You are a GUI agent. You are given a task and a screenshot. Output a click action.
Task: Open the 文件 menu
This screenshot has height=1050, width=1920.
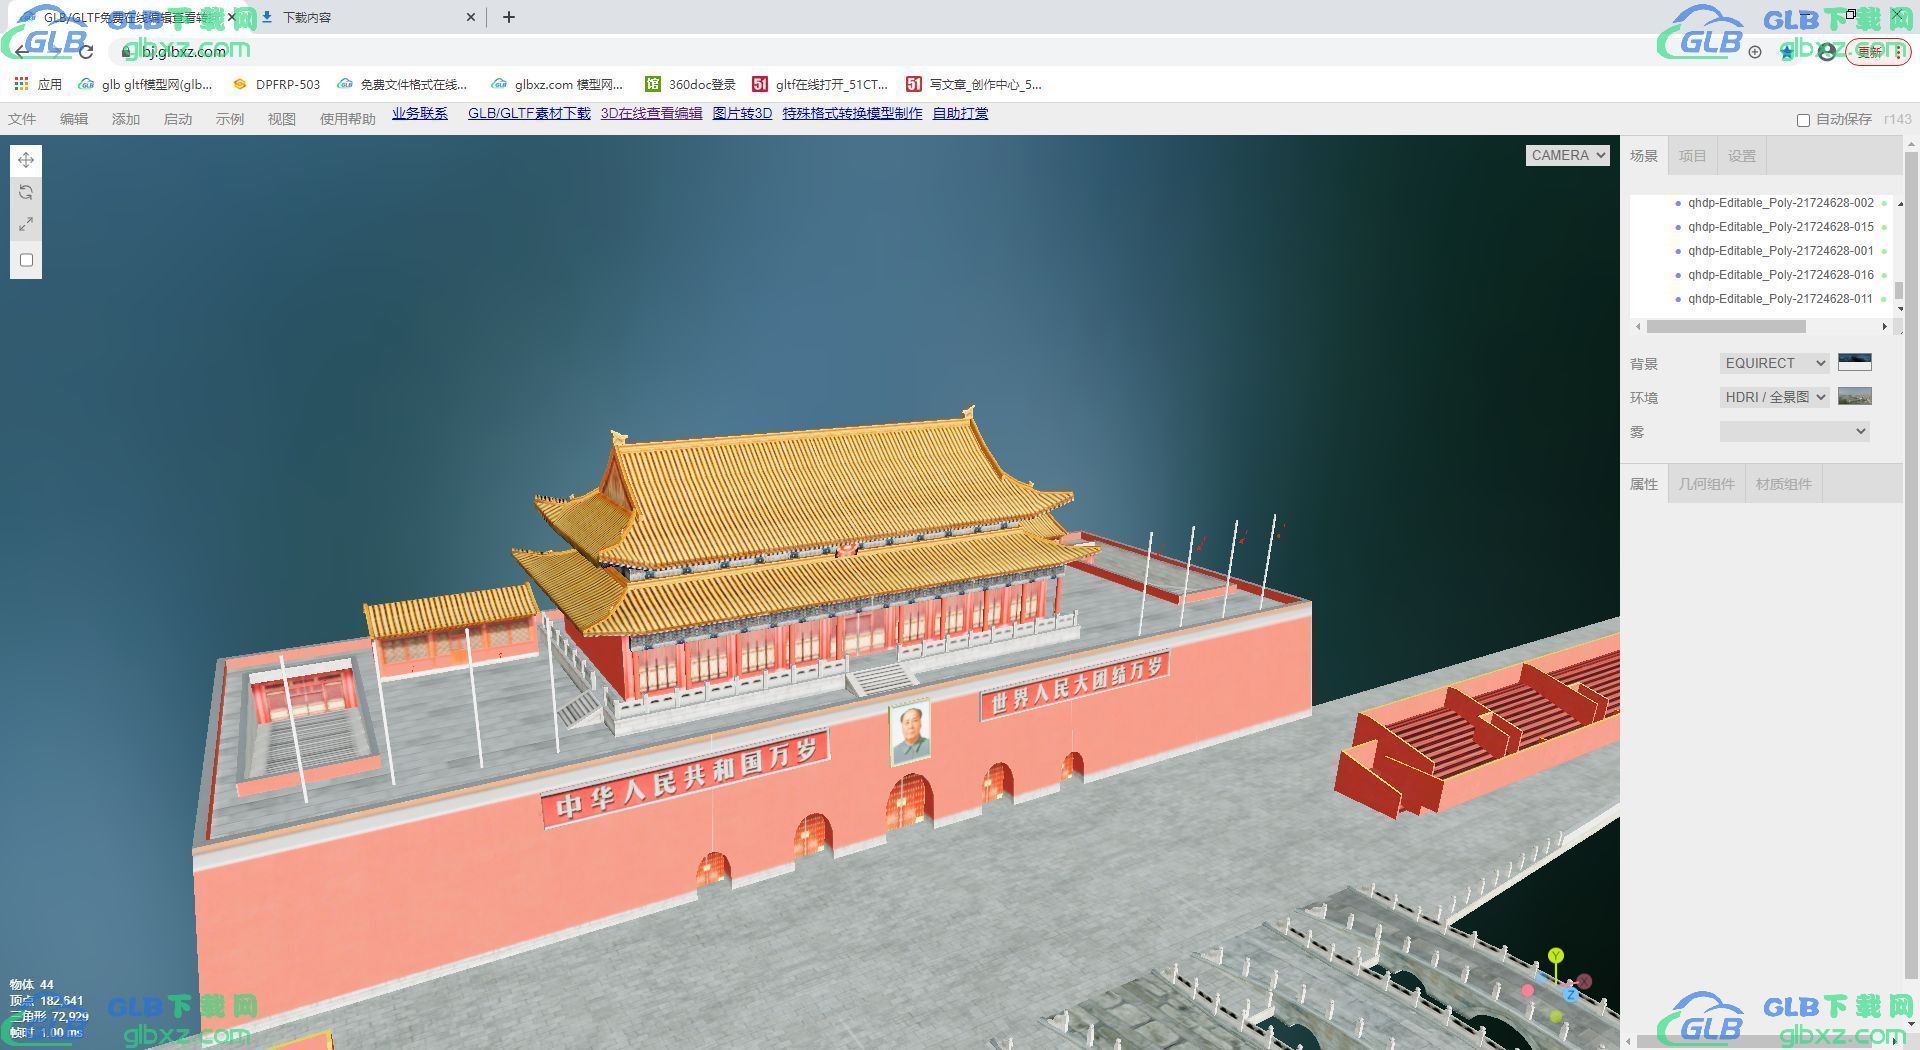(22, 119)
